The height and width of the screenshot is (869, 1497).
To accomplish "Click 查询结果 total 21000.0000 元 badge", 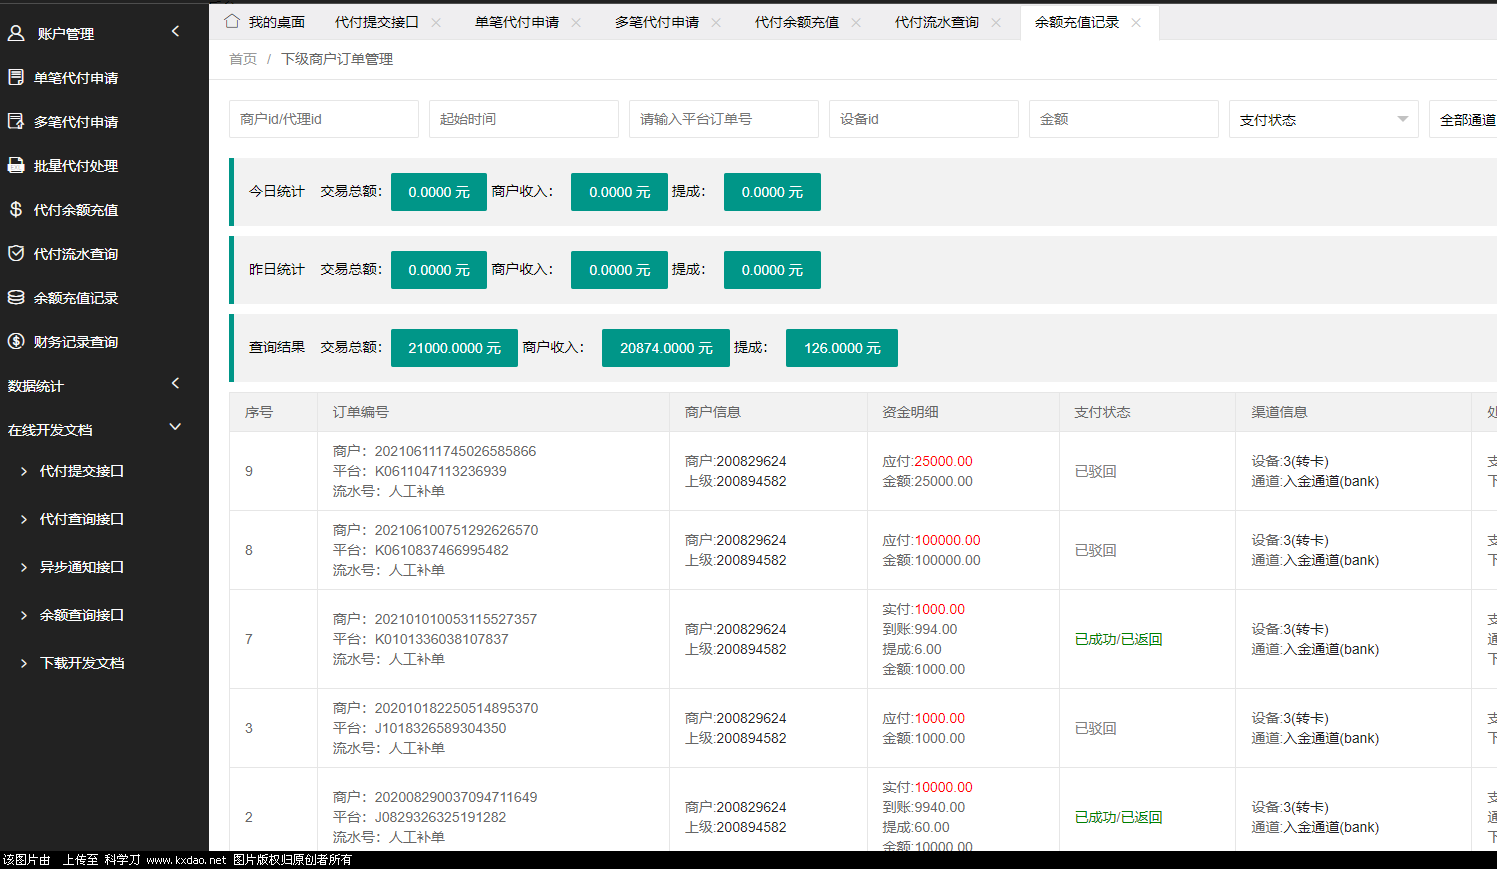I will [x=454, y=348].
